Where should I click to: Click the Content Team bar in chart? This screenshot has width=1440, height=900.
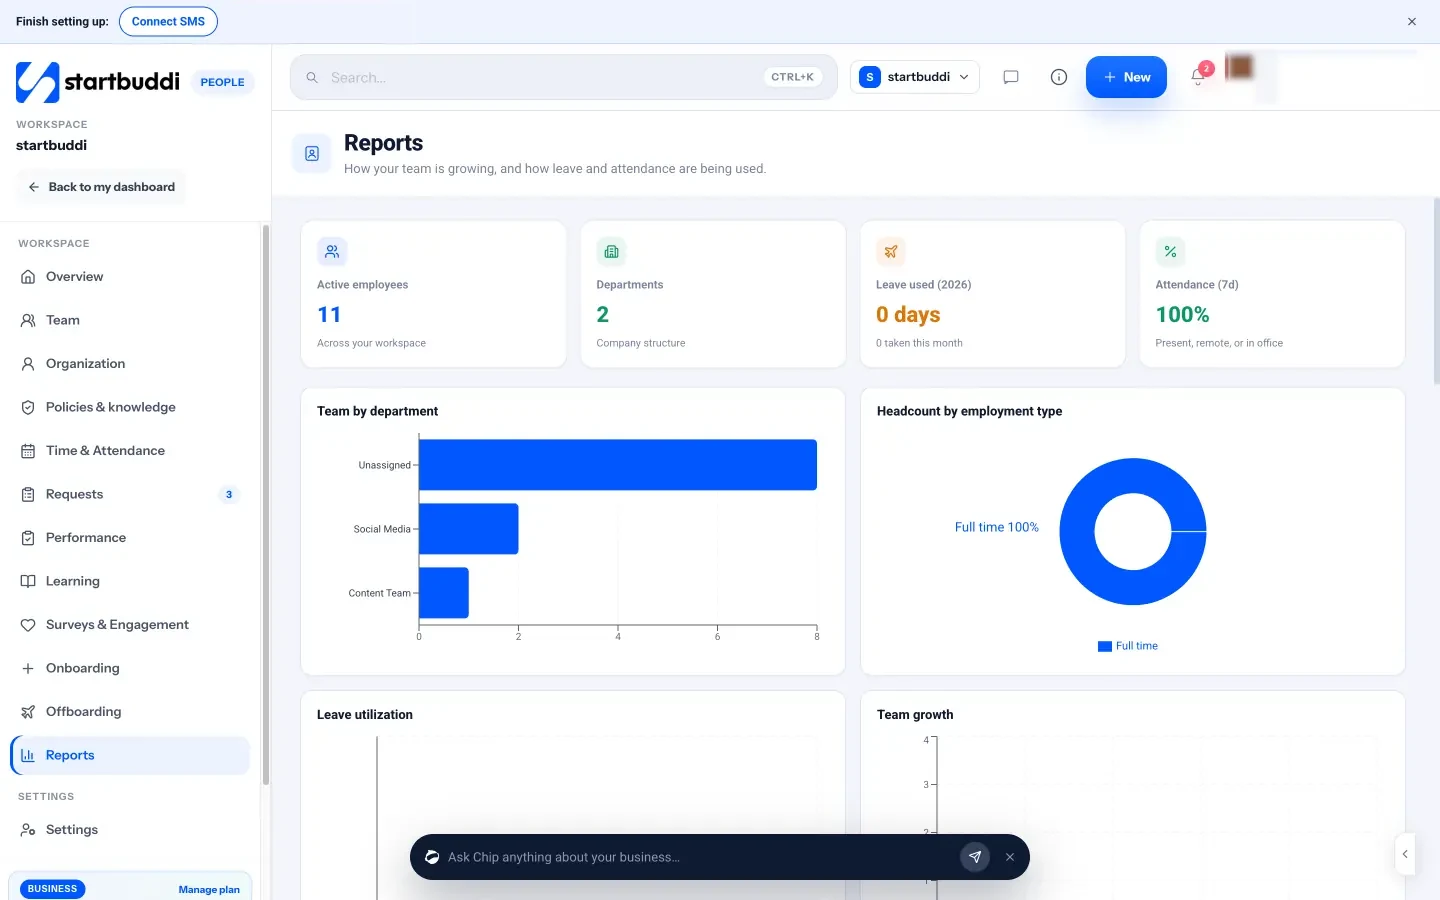[x=444, y=593]
